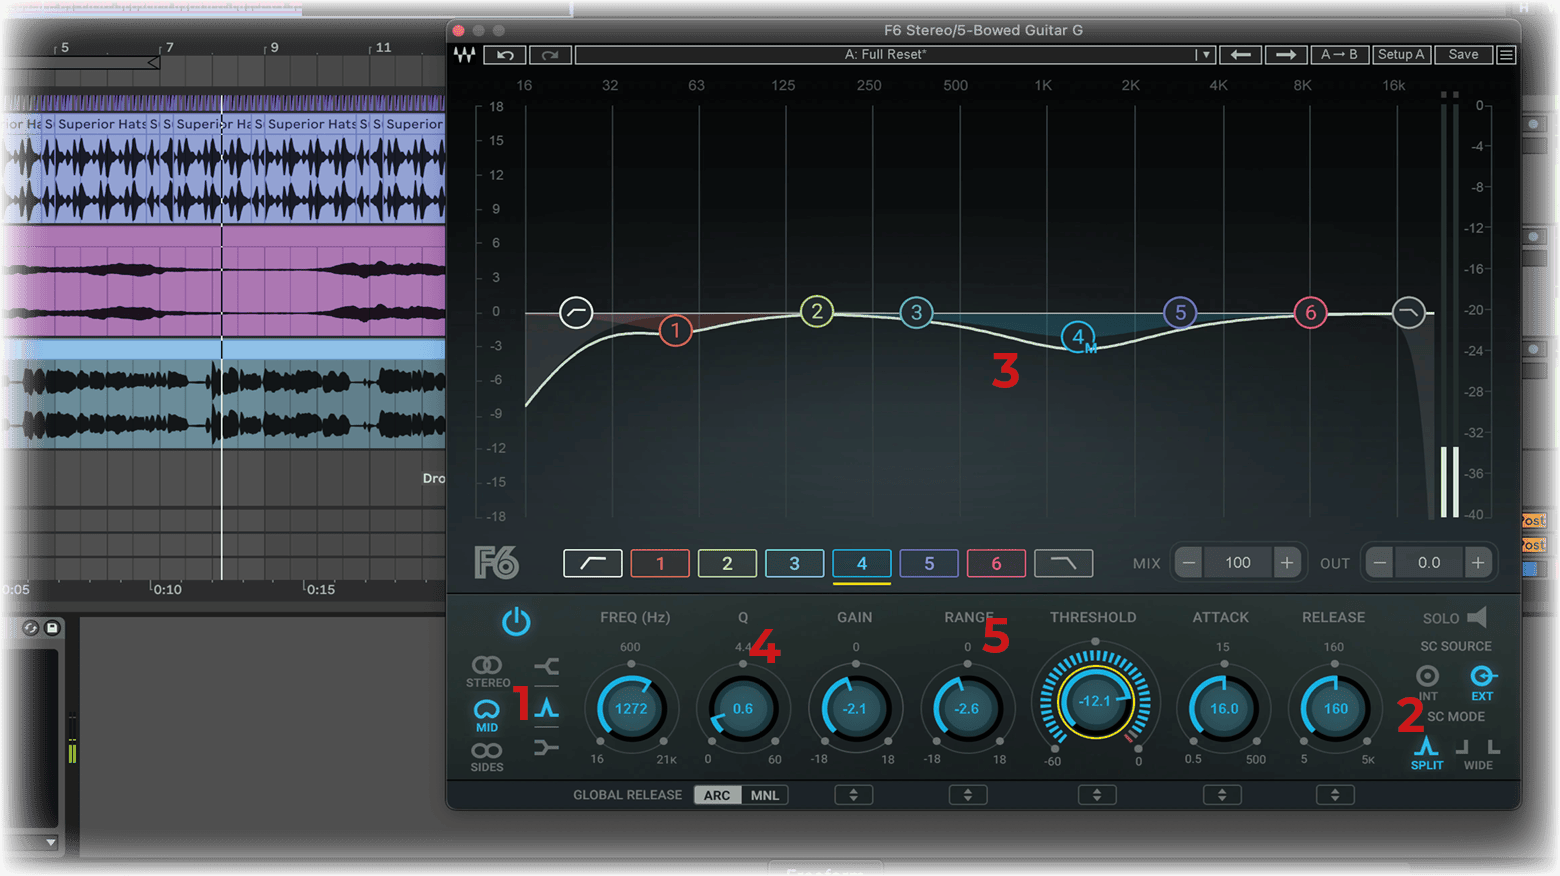The image size is (1560, 876).
Task: Select the bell filter type icon
Action: pos(546,708)
